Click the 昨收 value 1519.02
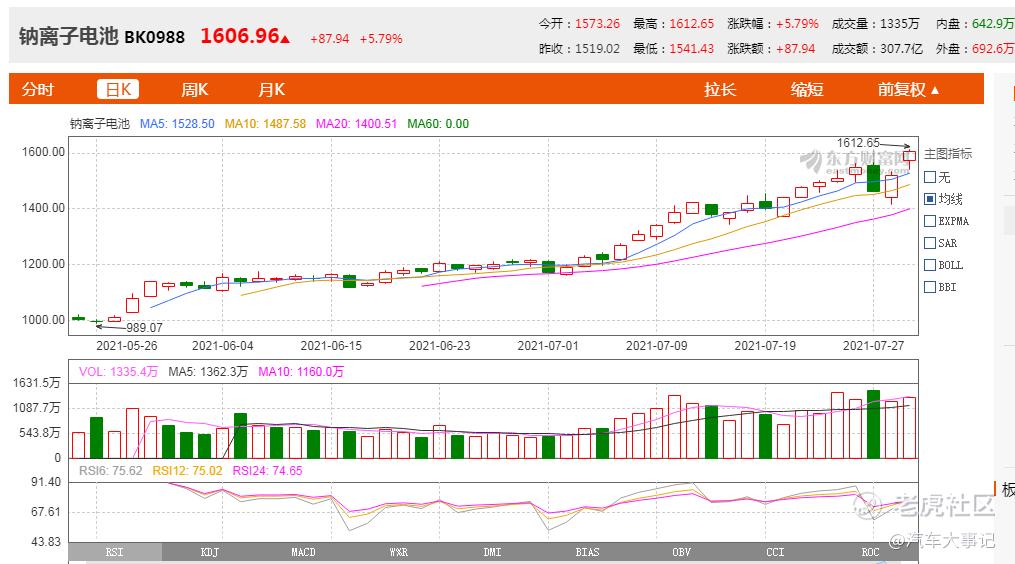This screenshot has height=564, width=1015. (x=597, y=49)
